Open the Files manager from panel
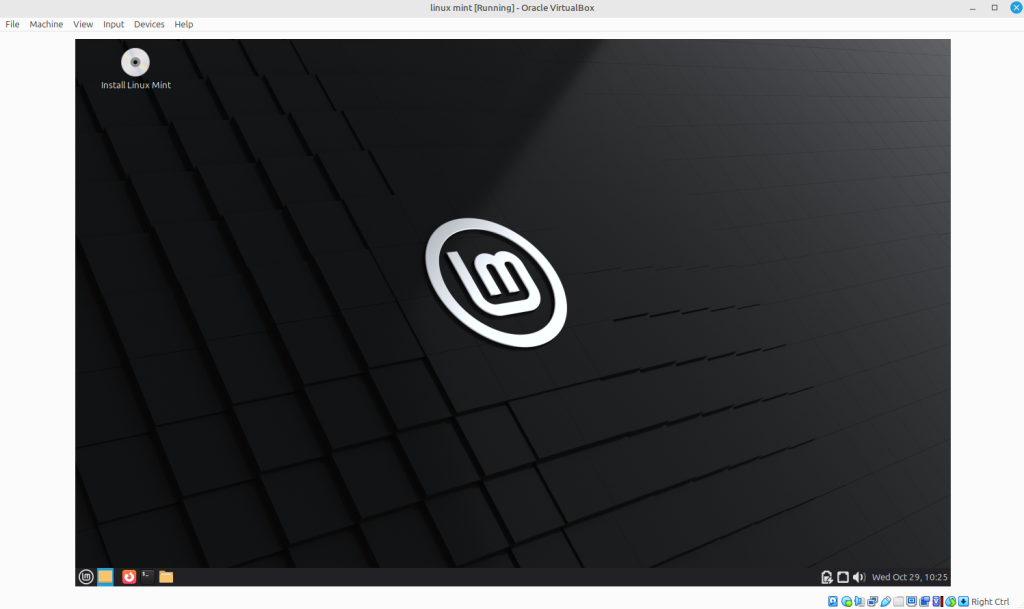1024x609 pixels. pos(166,577)
